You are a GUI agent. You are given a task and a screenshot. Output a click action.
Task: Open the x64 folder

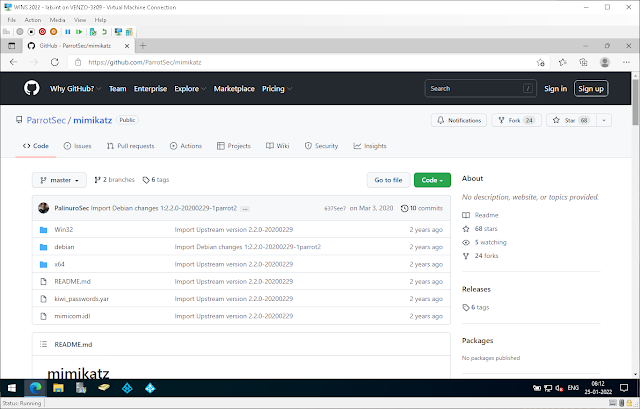(x=60, y=264)
